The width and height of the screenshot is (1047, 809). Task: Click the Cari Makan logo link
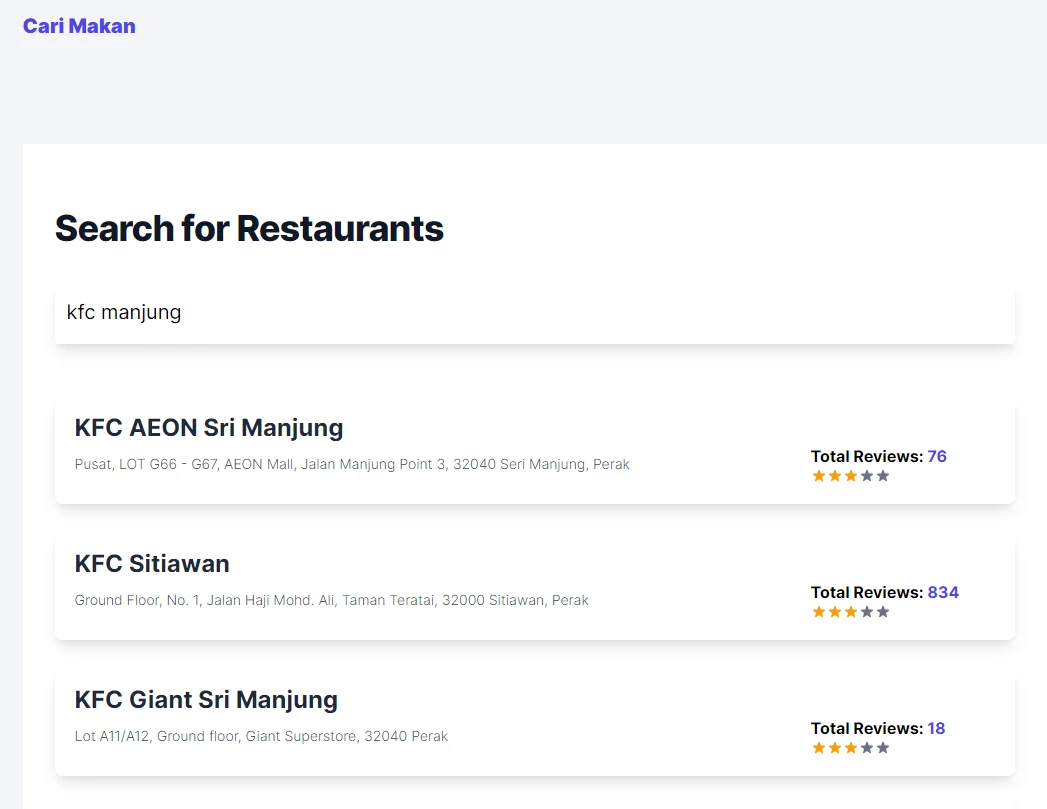(79, 26)
